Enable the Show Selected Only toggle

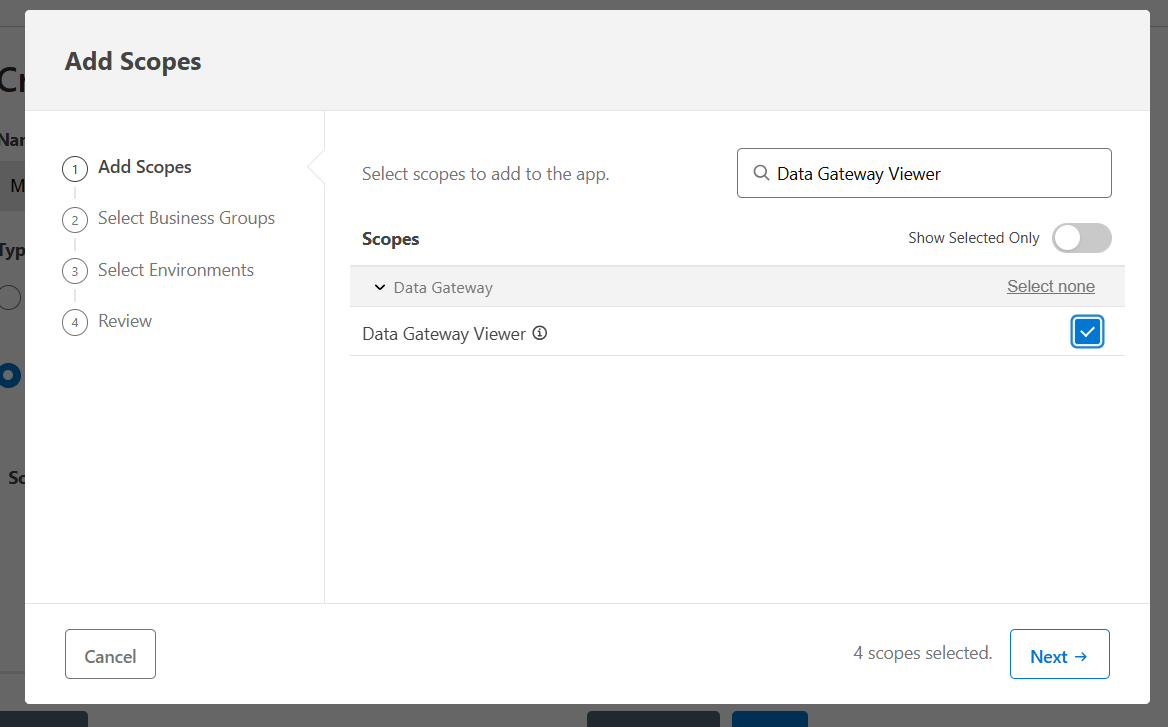[x=1081, y=238]
